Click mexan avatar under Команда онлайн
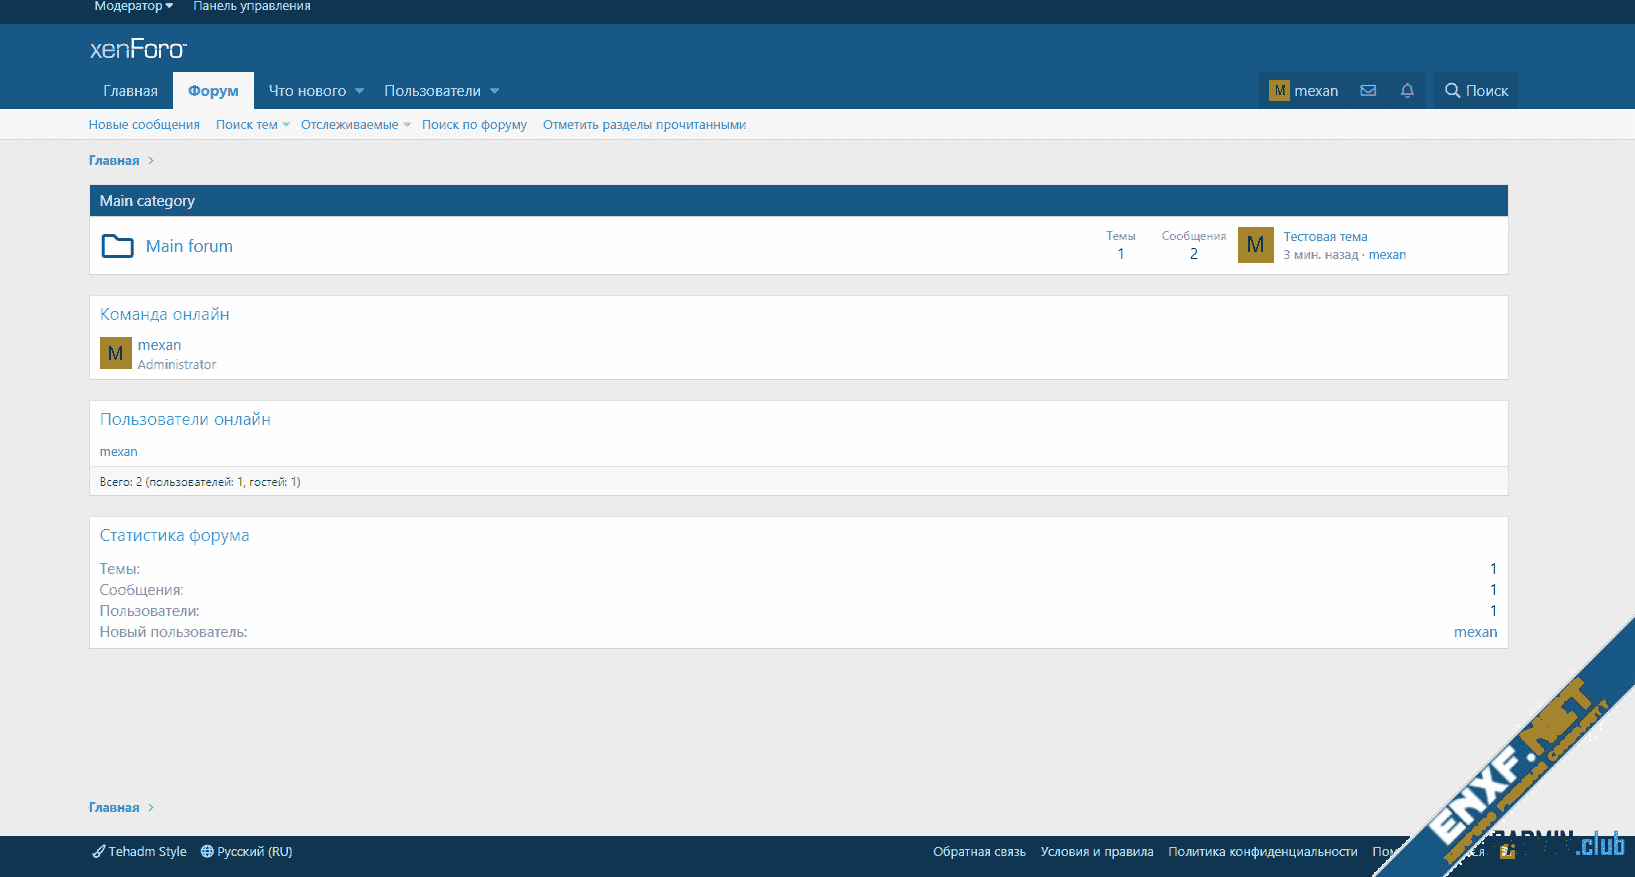Image resolution: width=1635 pixels, height=877 pixels. click(116, 353)
